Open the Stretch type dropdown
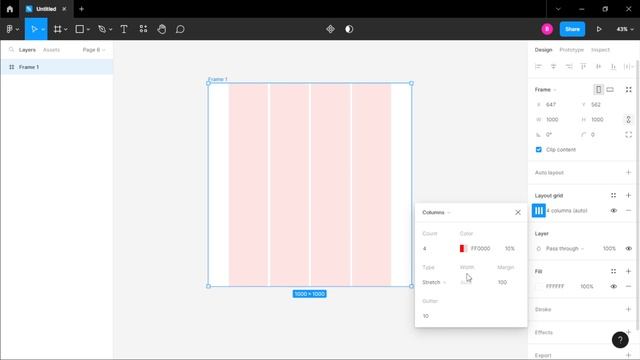The height and width of the screenshot is (360, 640). [x=434, y=282]
